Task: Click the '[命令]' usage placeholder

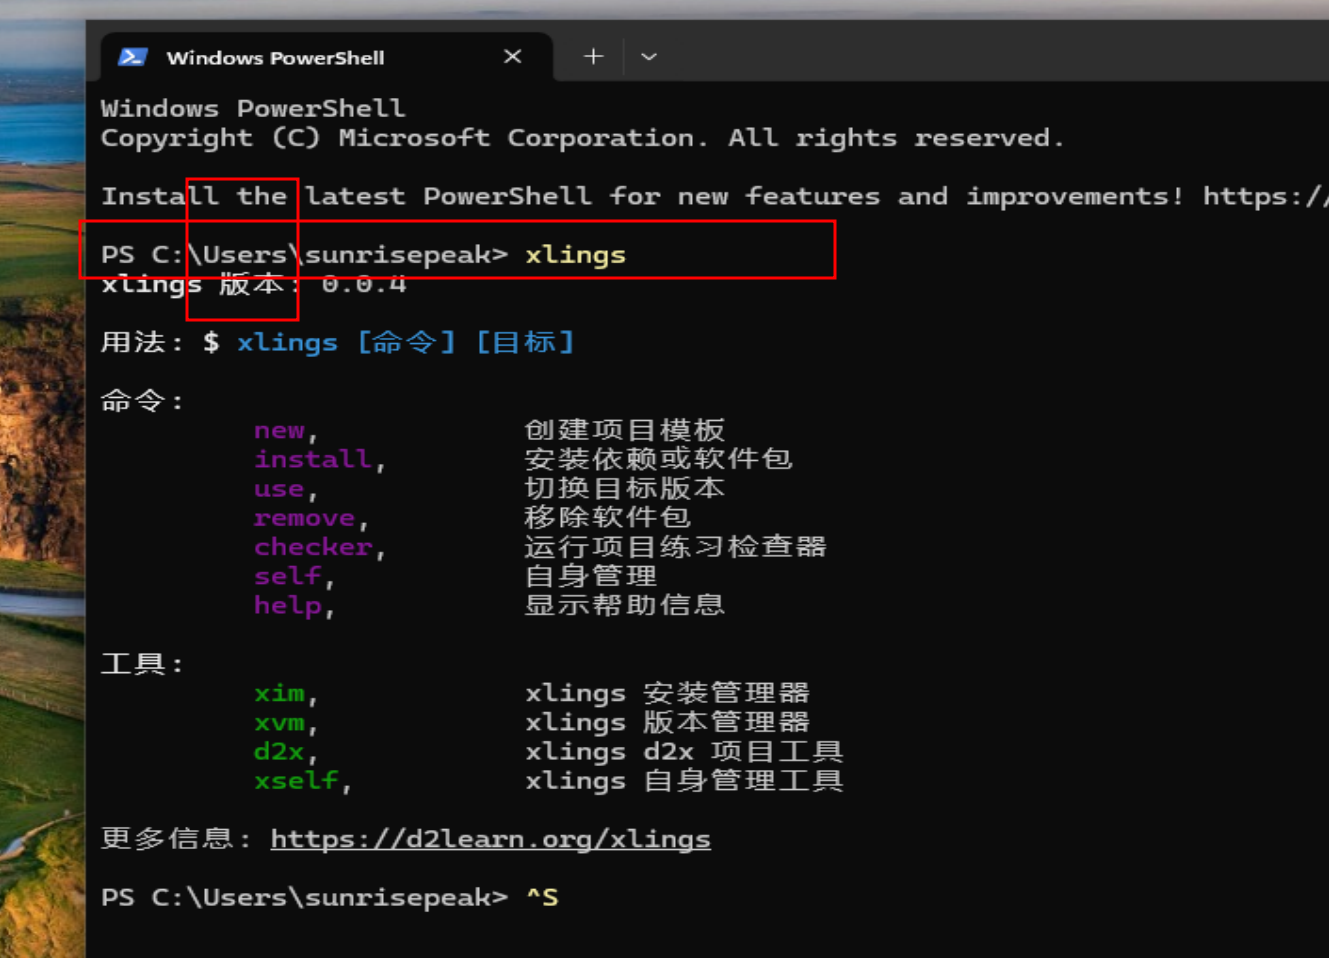Action: (x=407, y=342)
